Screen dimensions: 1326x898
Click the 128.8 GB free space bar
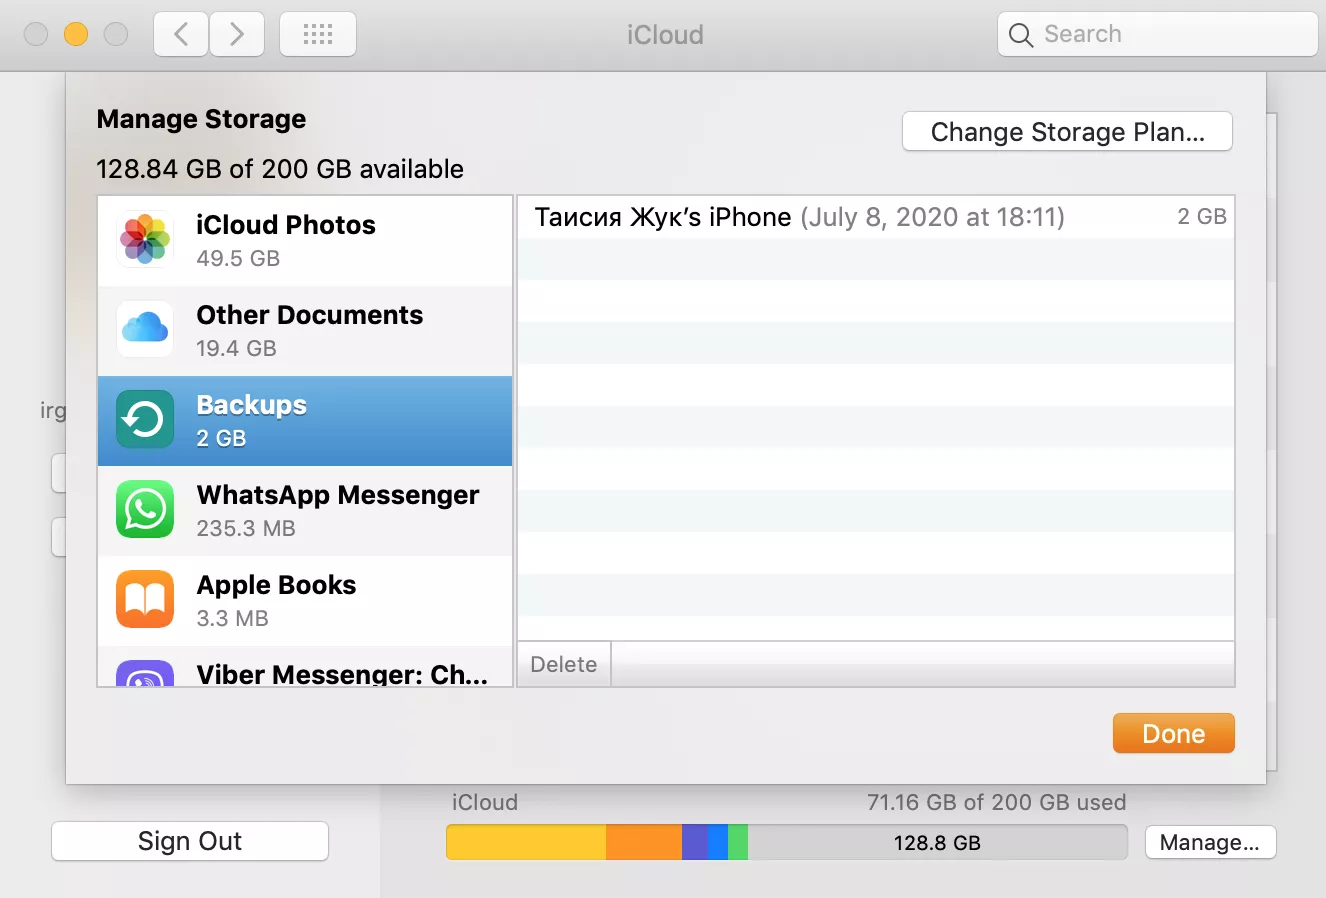tap(937, 842)
